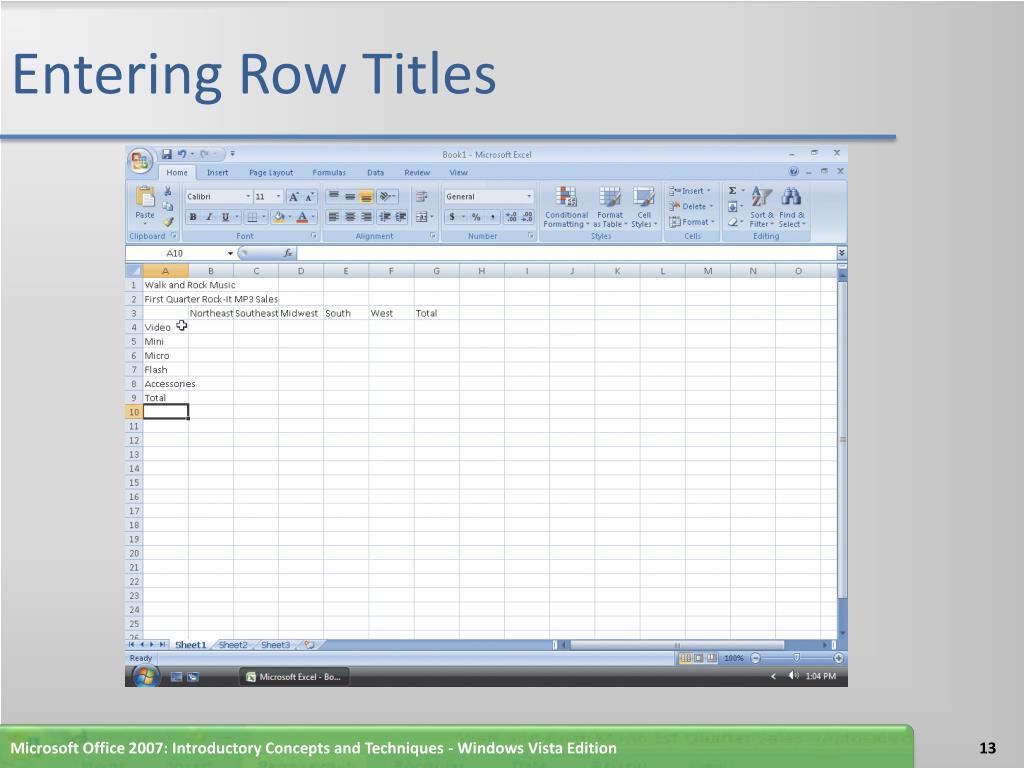1024x768 pixels.
Task: Save the workbook from Quick Access Toolbar
Action: tap(167, 154)
